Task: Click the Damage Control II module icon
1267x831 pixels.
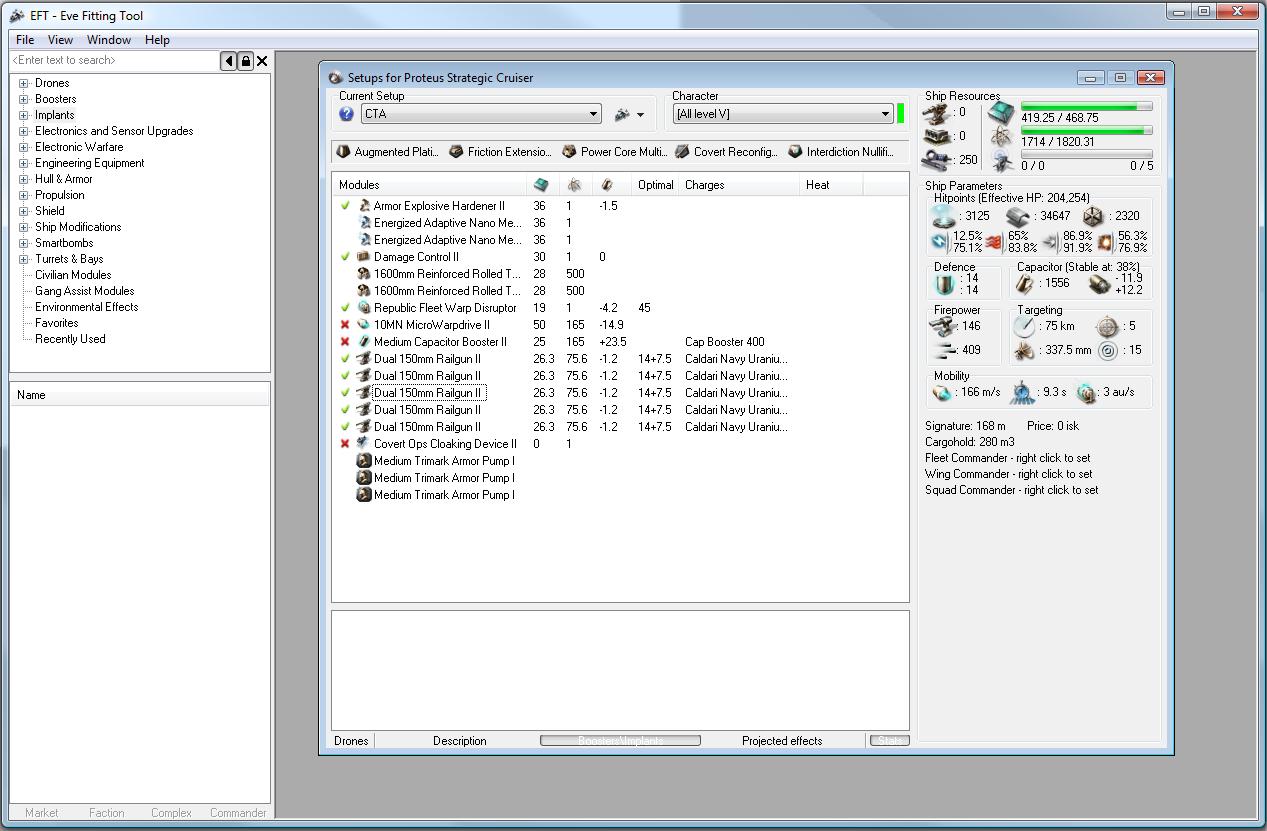Action: pos(364,257)
